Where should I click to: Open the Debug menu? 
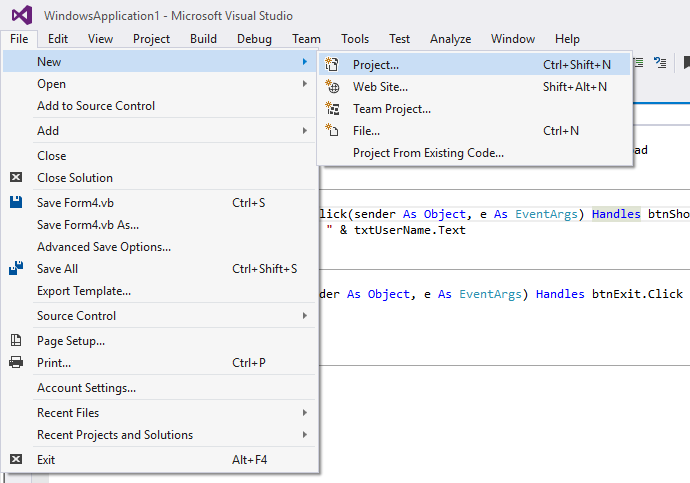tap(254, 39)
